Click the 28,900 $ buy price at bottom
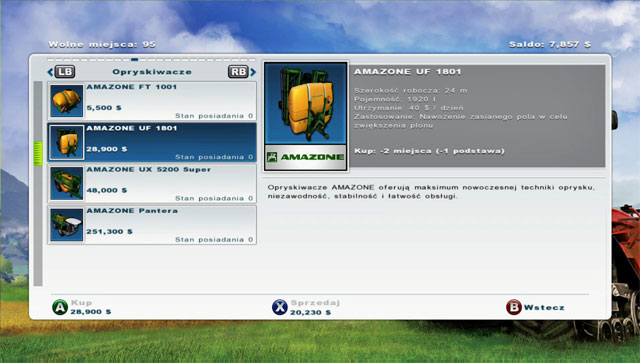Image resolution: width=640 pixels, height=363 pixels. 91,312
